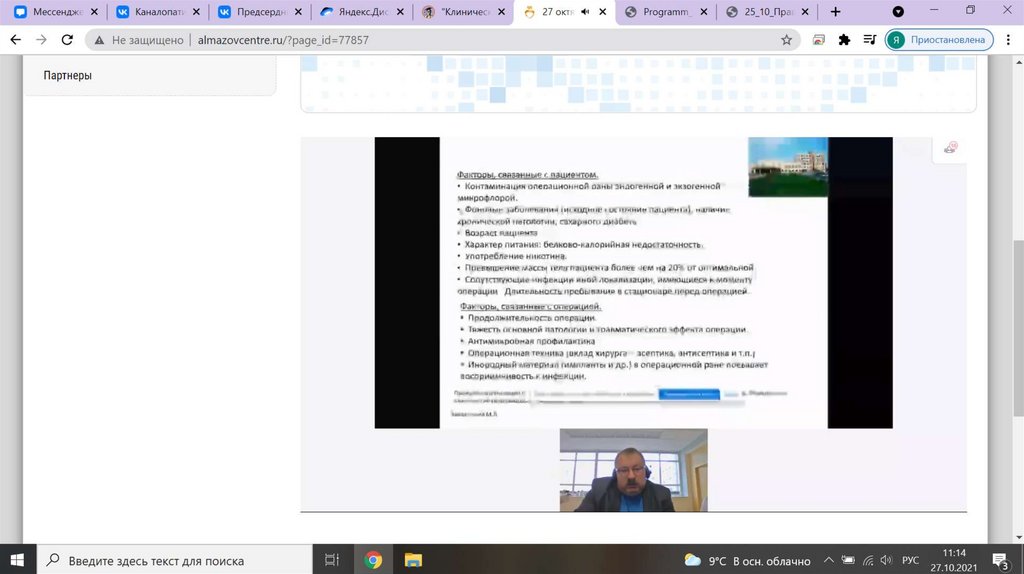Open the Chrome three-dot menu
This screenshot has width=1024, height=574.
[x=1009, y=40]
